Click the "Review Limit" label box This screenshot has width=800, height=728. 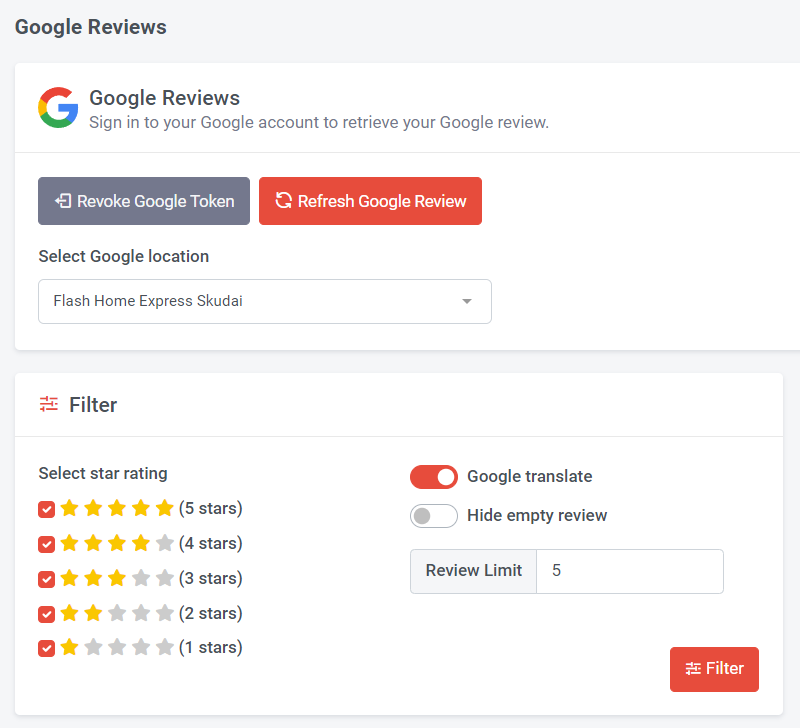pos(473,571)
